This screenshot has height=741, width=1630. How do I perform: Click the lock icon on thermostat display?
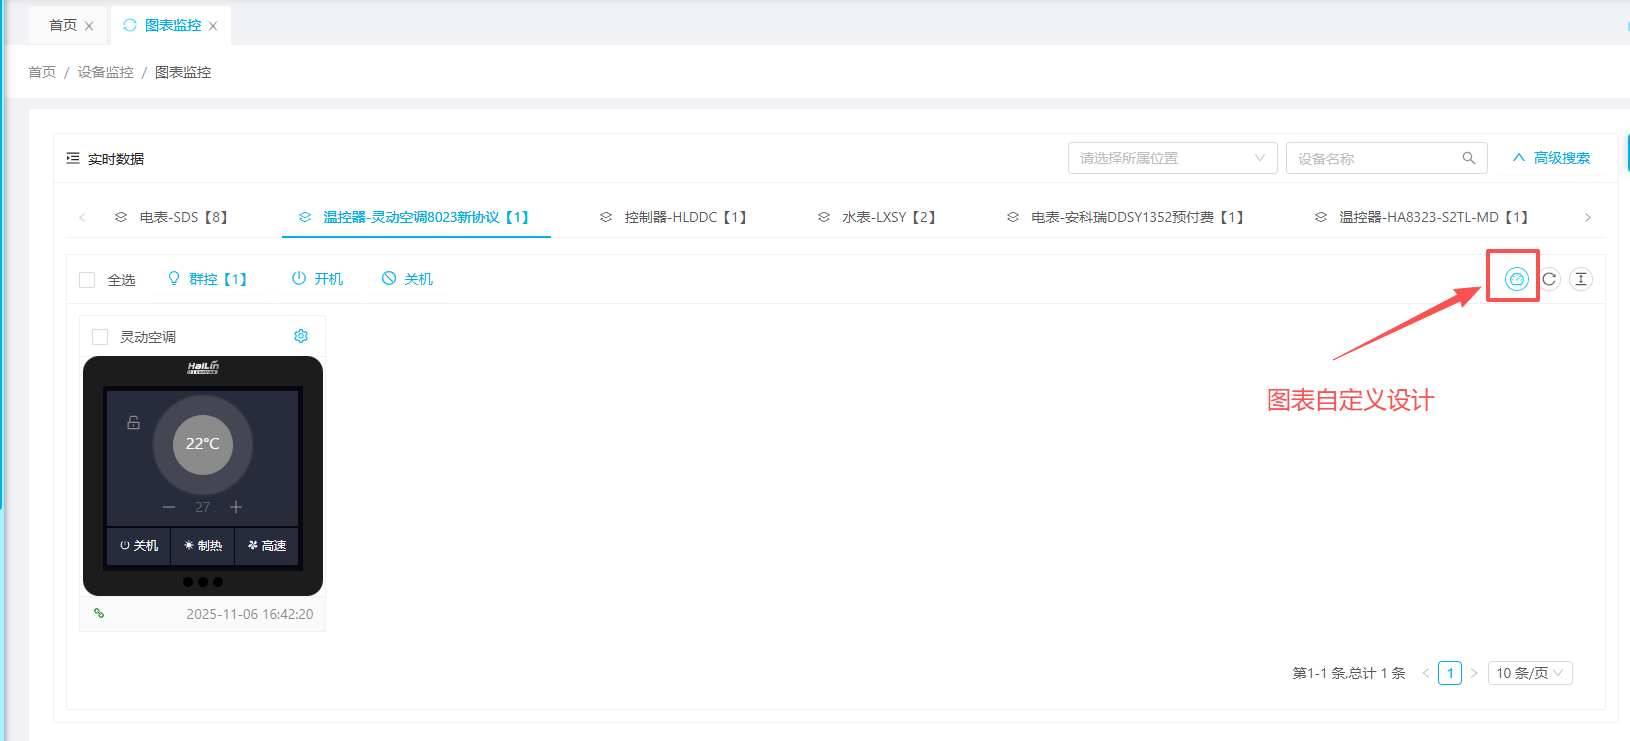pos(133,423)
